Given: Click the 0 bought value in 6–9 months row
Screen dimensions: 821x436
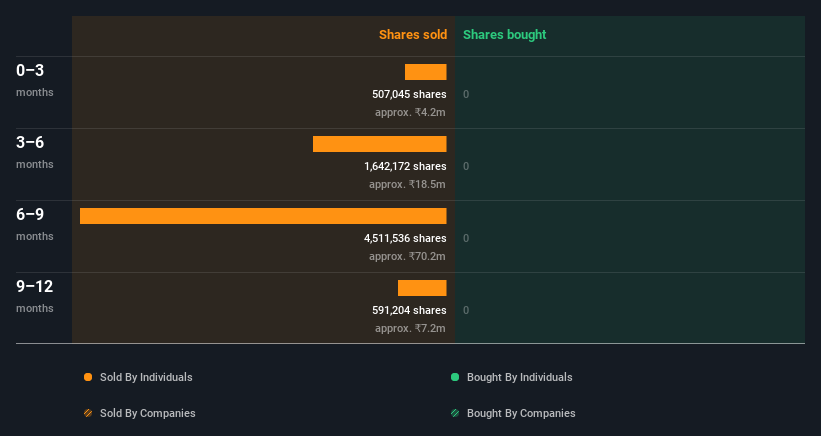Looking at the screenshot, I should click(x=466, y=238).
